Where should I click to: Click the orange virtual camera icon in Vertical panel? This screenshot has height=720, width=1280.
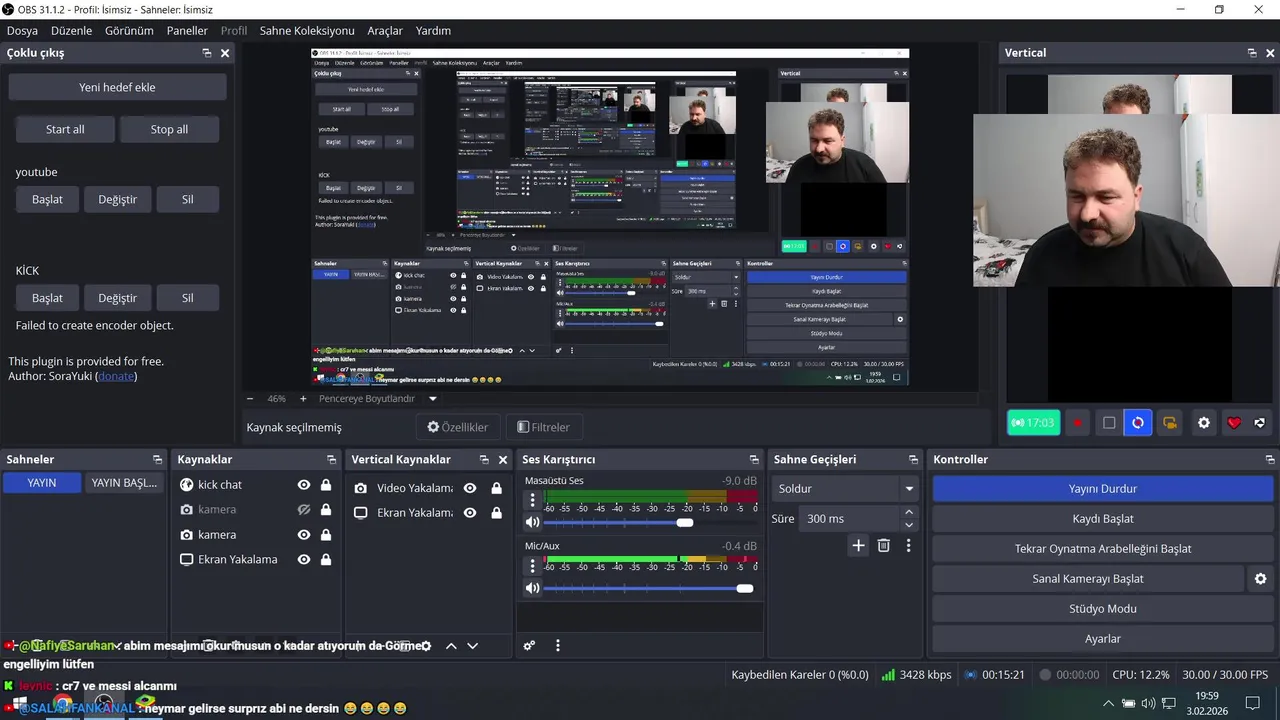(1169, 423)
